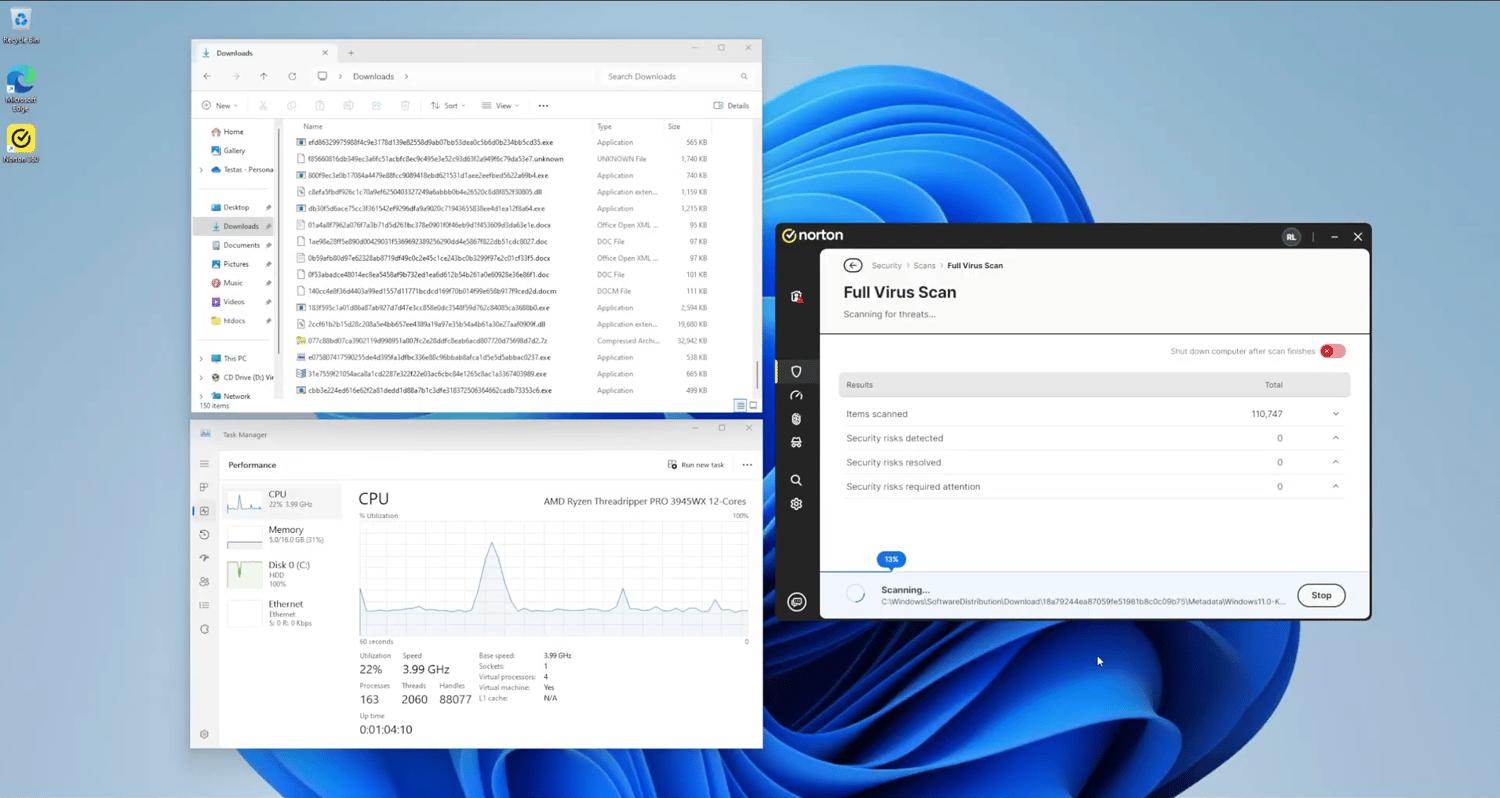Switch to Task Manager Startup apps tab
1500x798 pixels.
pos(204,558)
